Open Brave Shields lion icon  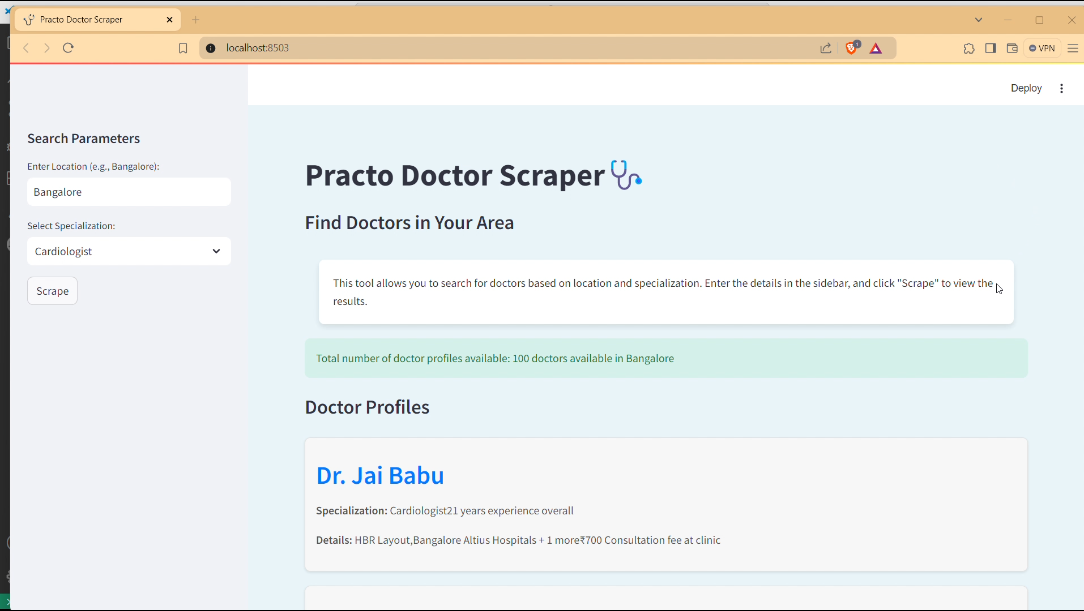click(x=852, y=47)
